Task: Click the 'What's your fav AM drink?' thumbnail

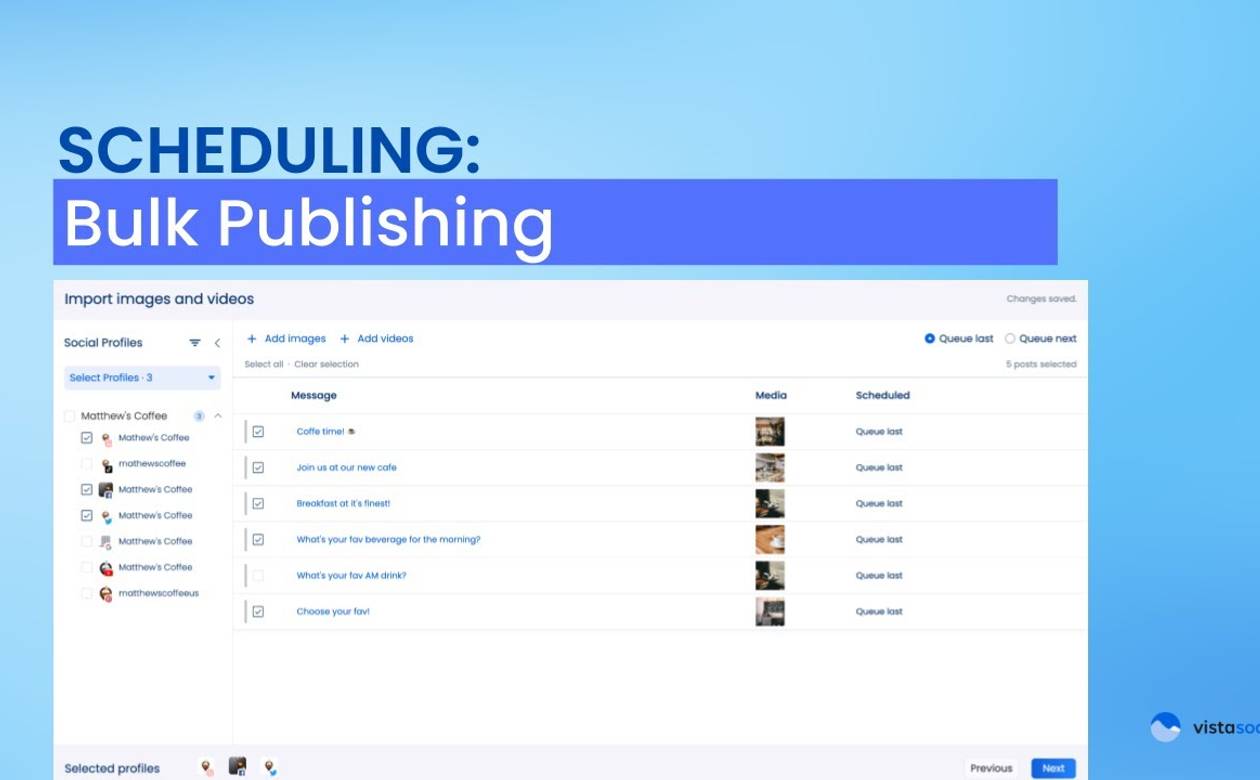Action: [x=770, y=576]
